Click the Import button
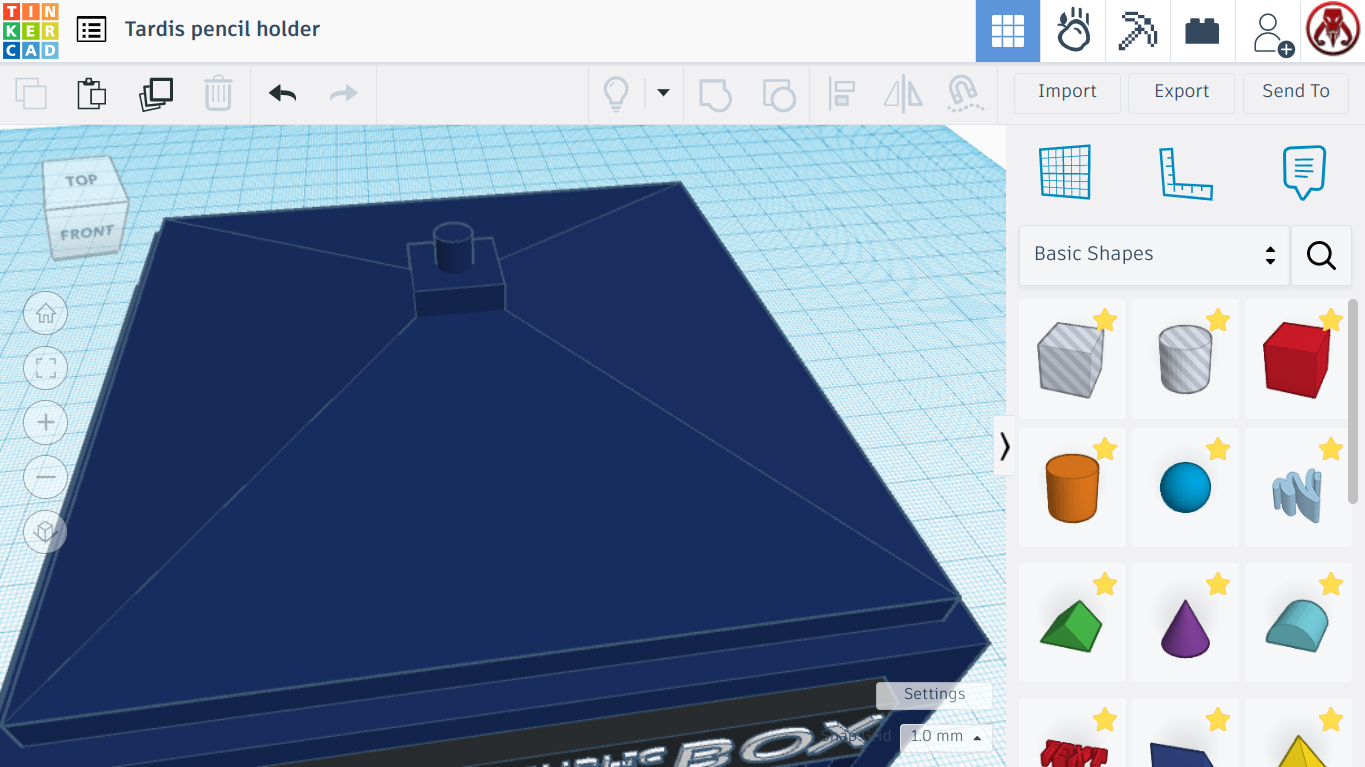 click(1067, 91)
